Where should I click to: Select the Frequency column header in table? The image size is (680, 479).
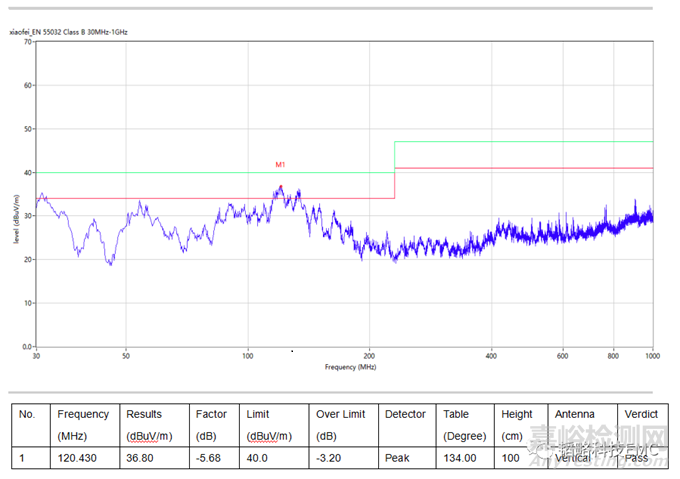83,414
